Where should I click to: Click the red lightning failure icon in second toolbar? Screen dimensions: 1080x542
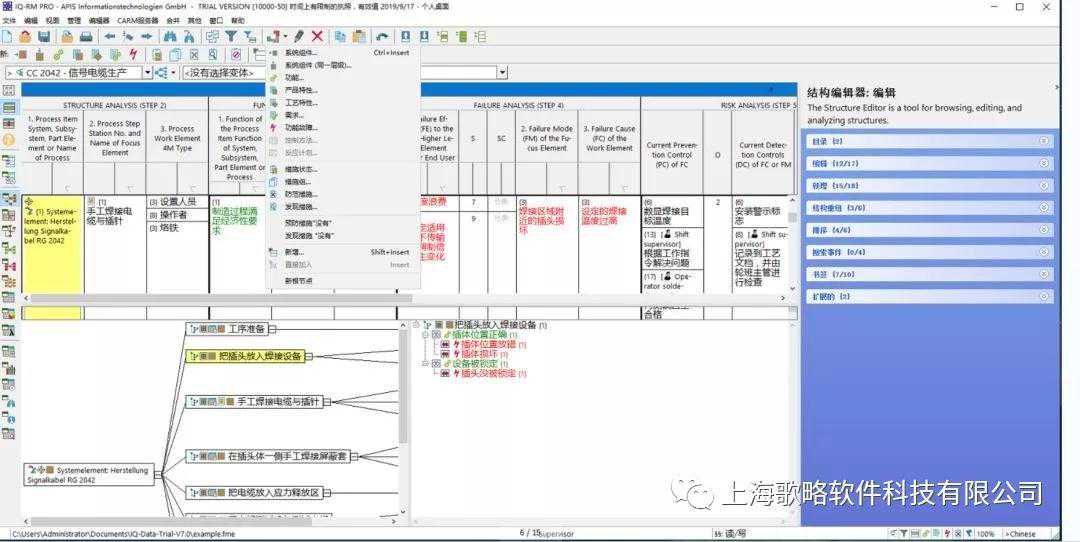[133, 54]
